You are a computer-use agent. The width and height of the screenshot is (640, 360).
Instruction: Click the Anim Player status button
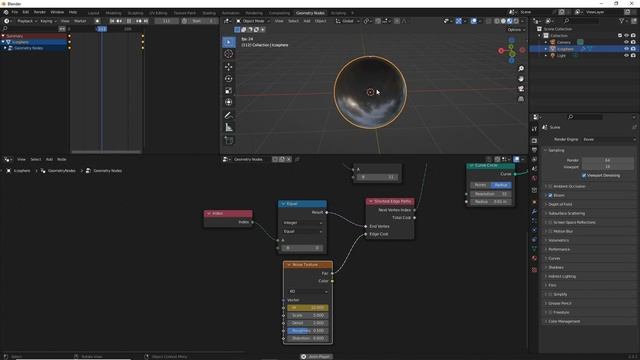316,356
